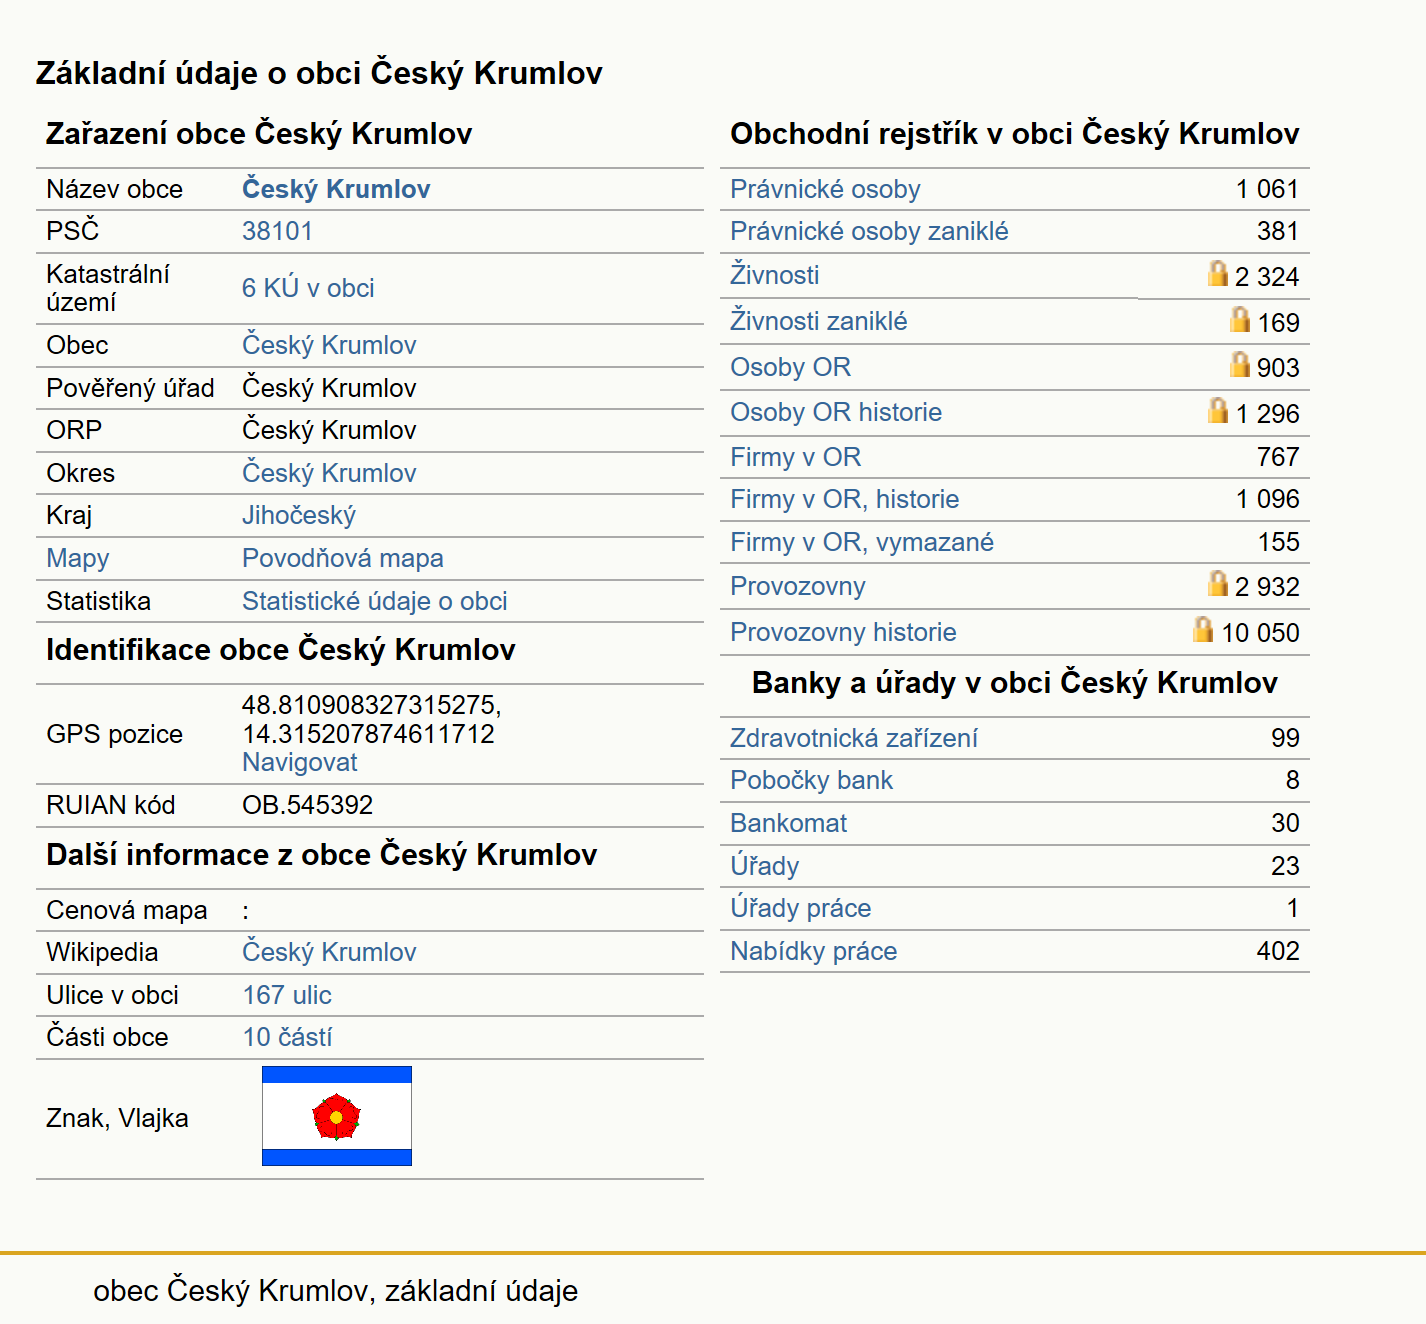Viewport: 1426px width, 1324px height.
Task: Click Navigovat under GPS coordinates
Action: tap(300, 762)
